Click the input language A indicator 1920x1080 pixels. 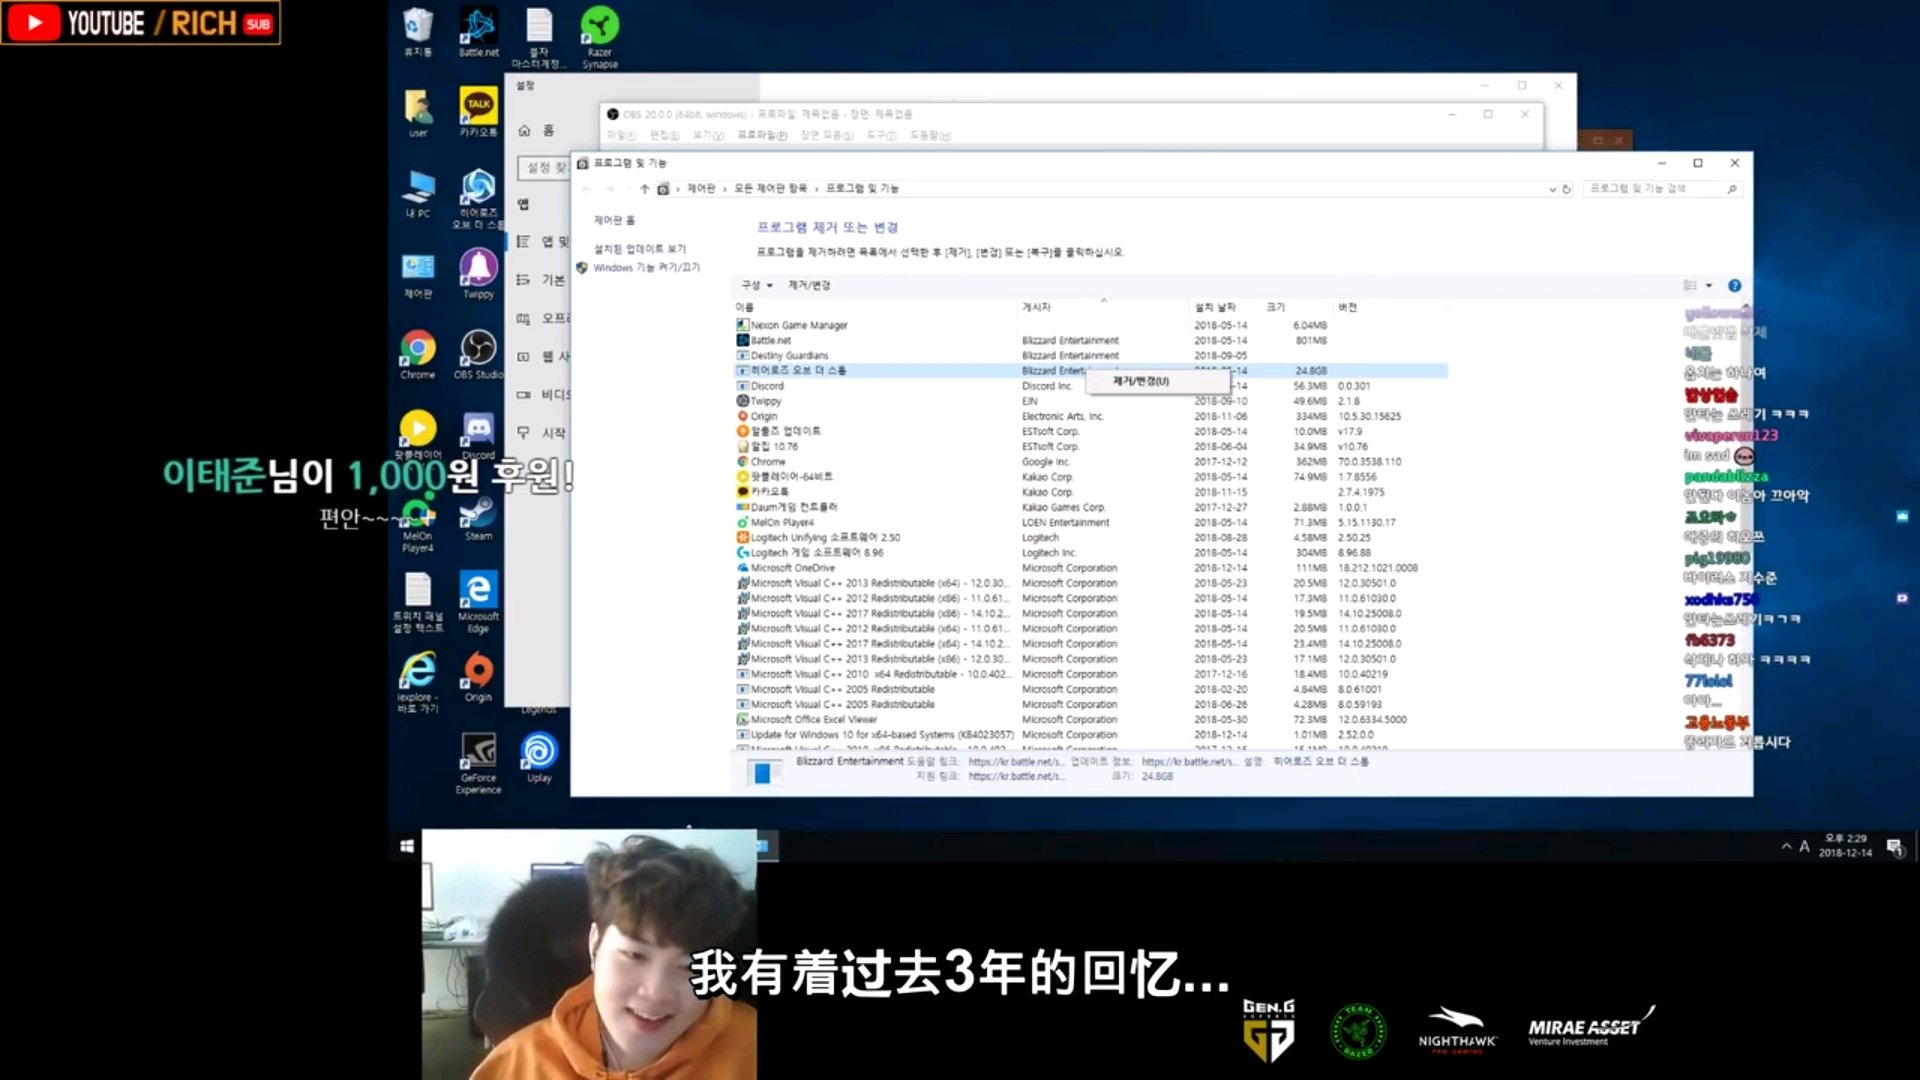[x=1804, y=847]
